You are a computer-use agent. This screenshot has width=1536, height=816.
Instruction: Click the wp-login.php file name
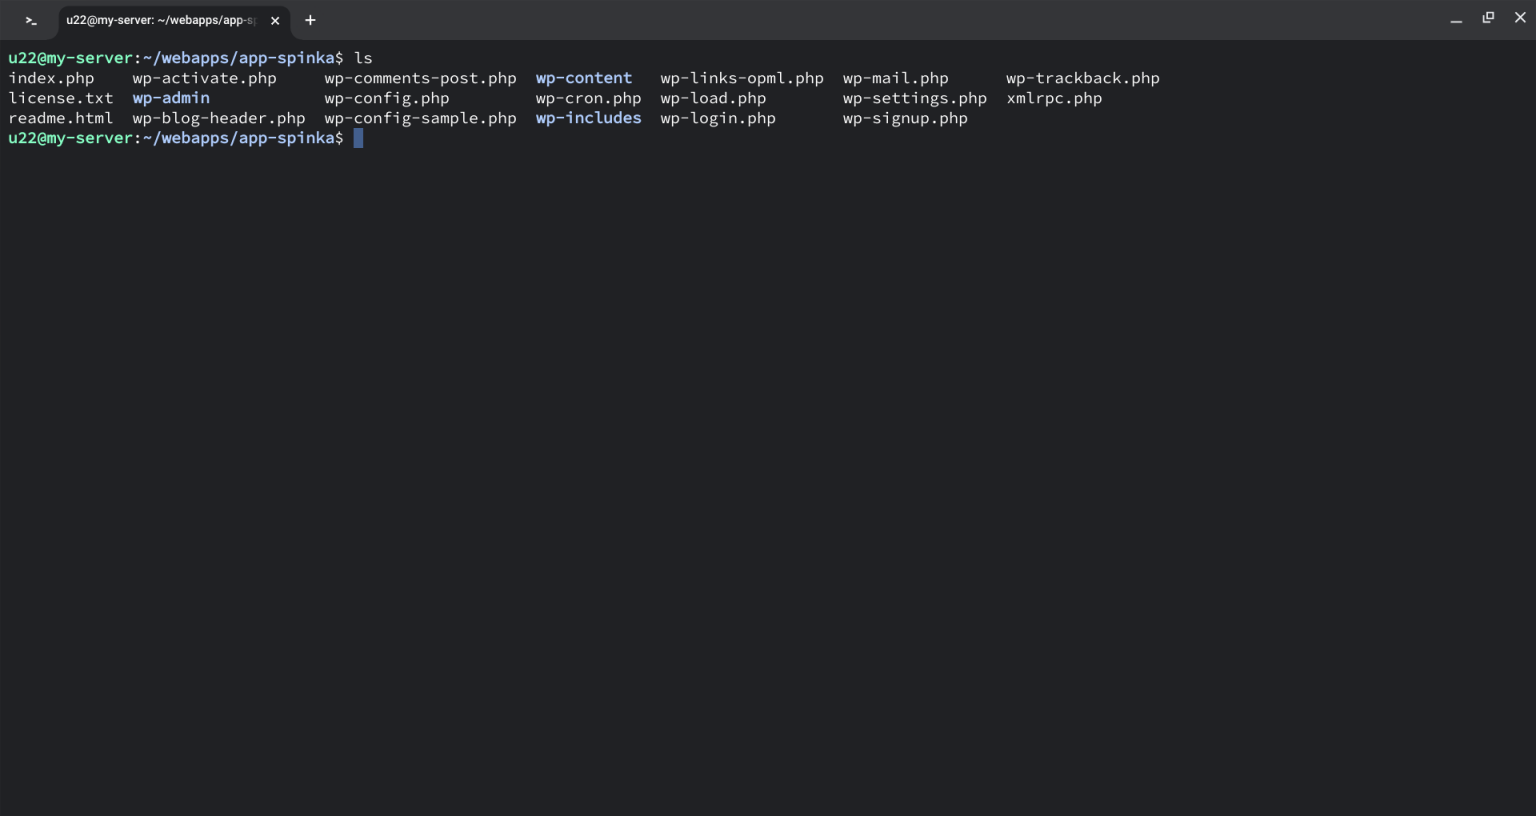pos(717,117)
